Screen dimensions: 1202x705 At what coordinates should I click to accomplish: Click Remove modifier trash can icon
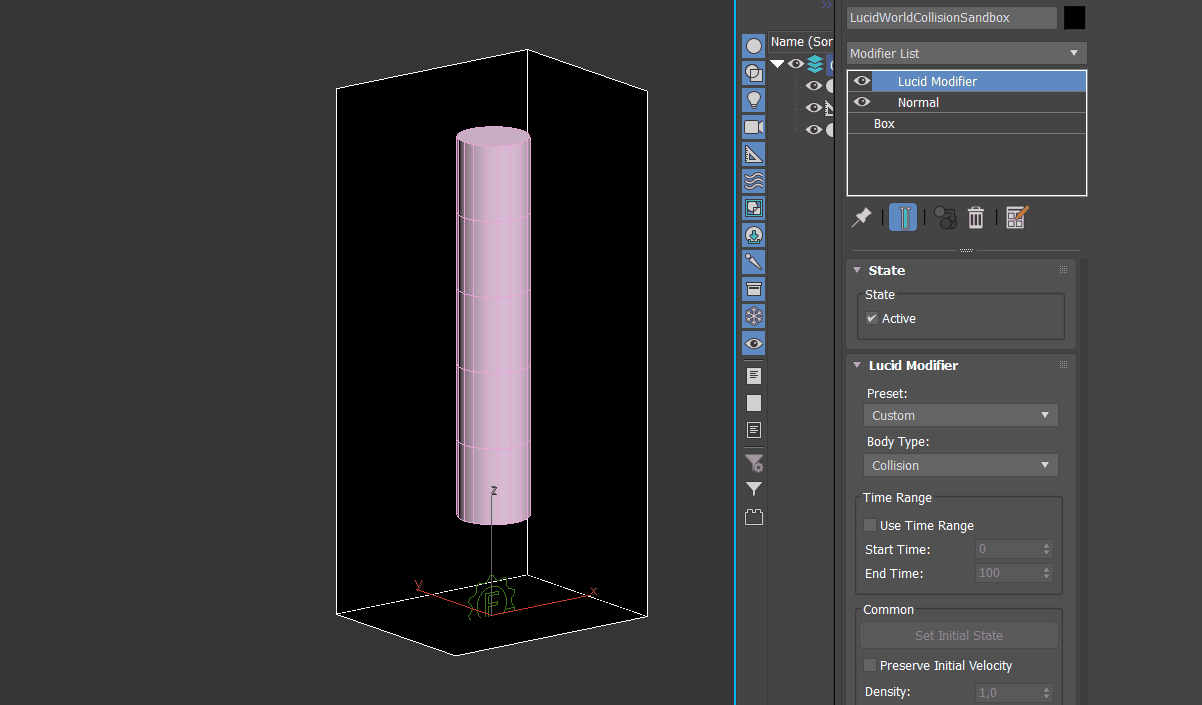[976, 217]
